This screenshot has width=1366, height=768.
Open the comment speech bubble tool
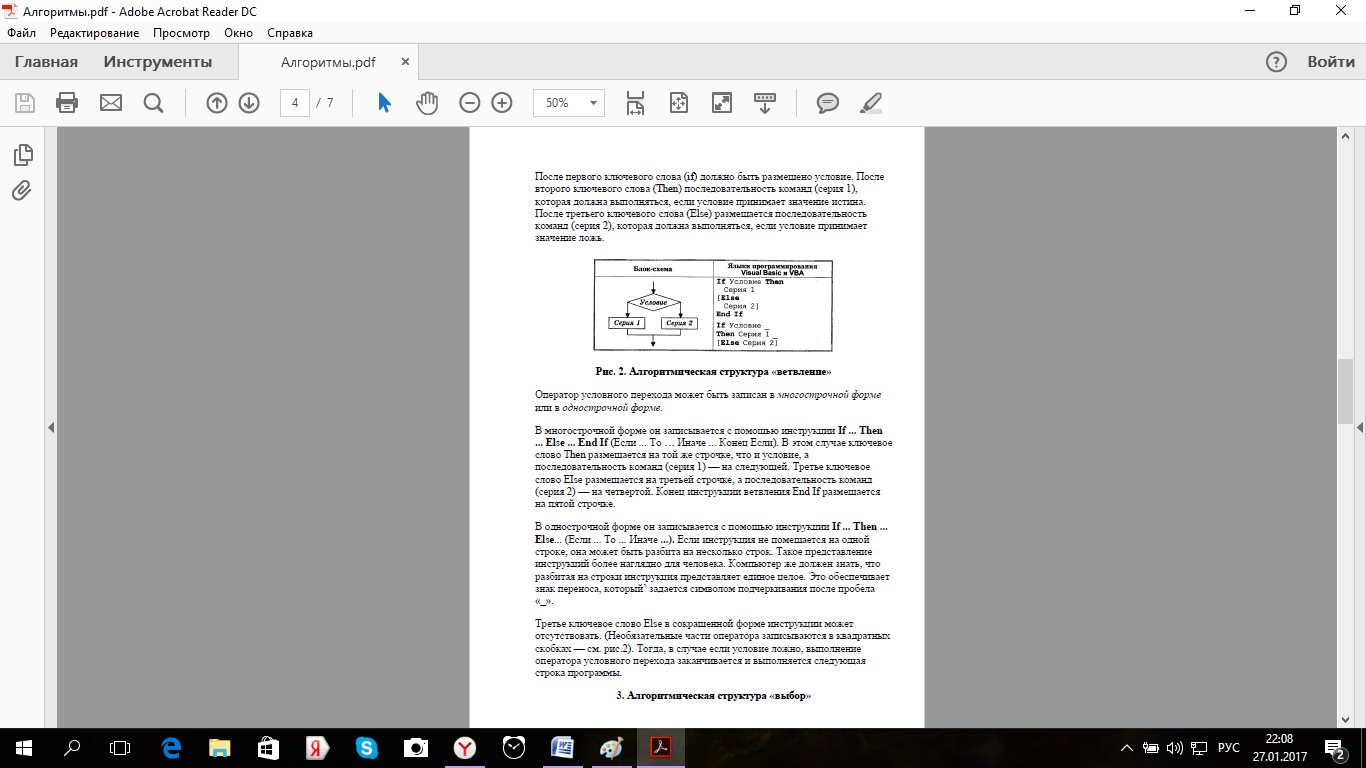click(827, 103)
